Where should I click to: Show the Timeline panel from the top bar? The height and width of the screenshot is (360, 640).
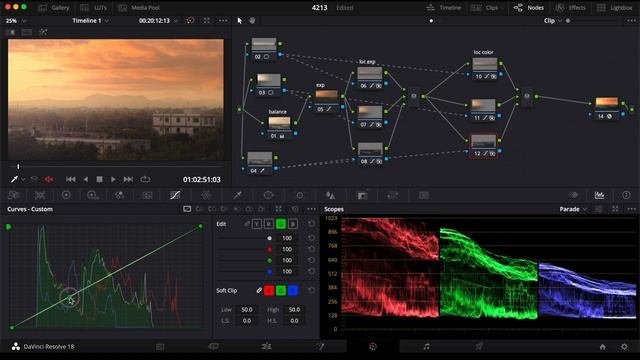pyautogui.click(x=444, y=8)
